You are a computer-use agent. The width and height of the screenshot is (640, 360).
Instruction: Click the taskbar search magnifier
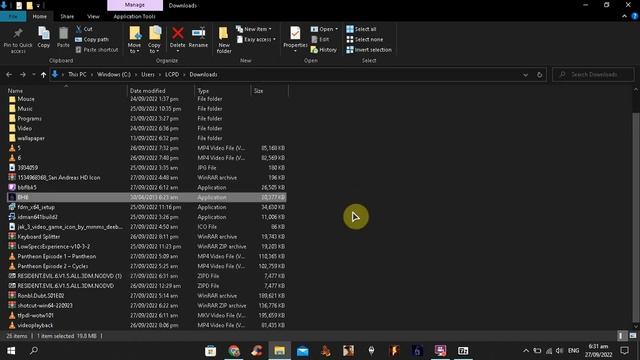pyautogui.click(x=34, y=351)
